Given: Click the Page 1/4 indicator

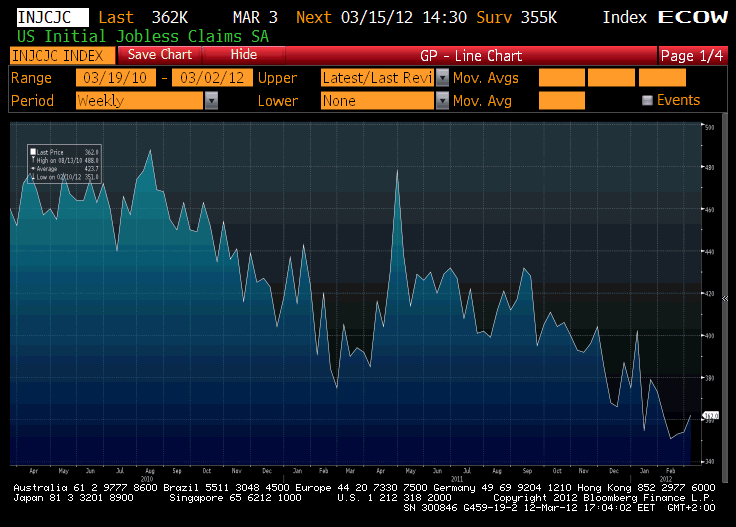Looking at the screenshot, I should coord(692,56).
